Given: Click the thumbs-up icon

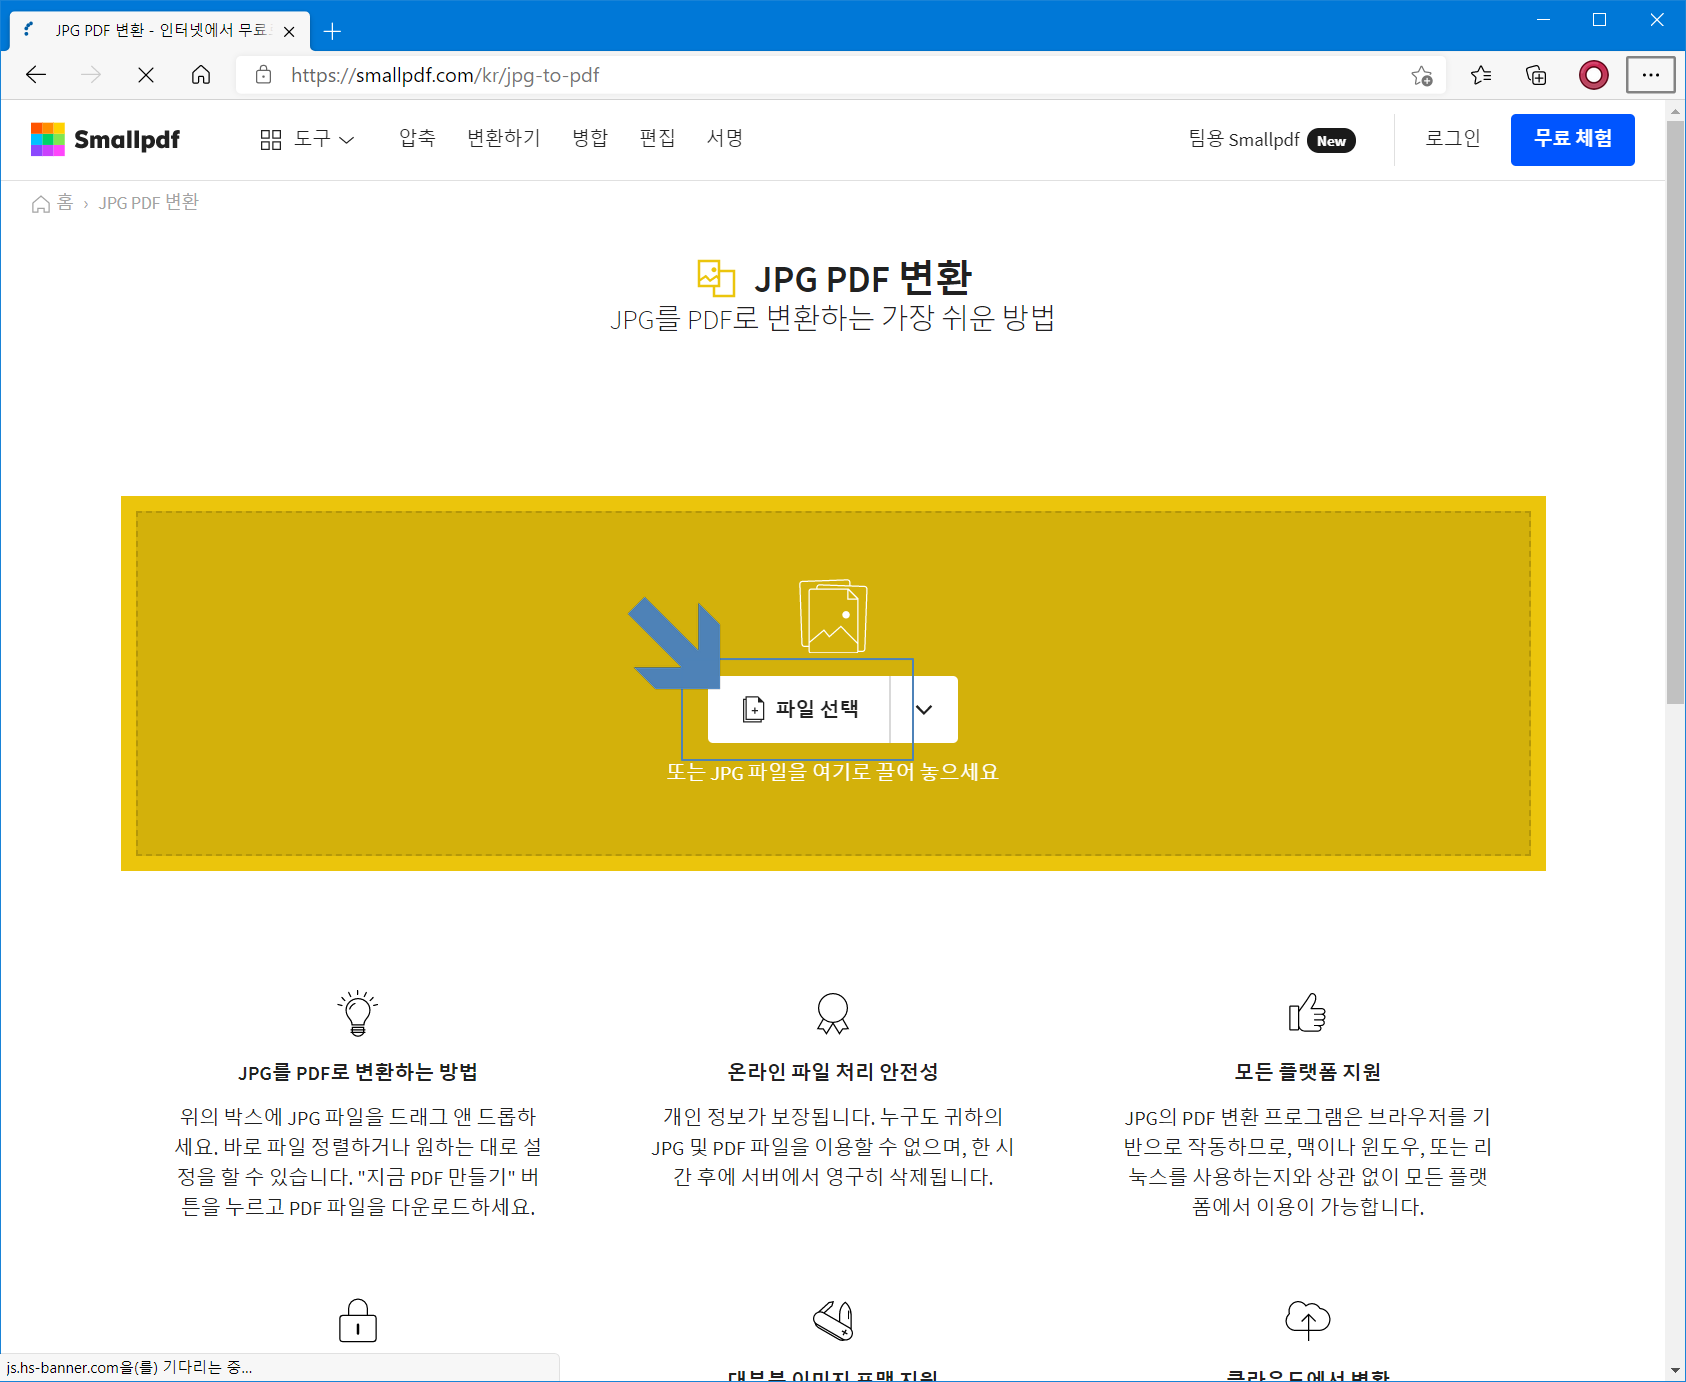Looking at the screenshot, I should click(x=1308, y=1013).
